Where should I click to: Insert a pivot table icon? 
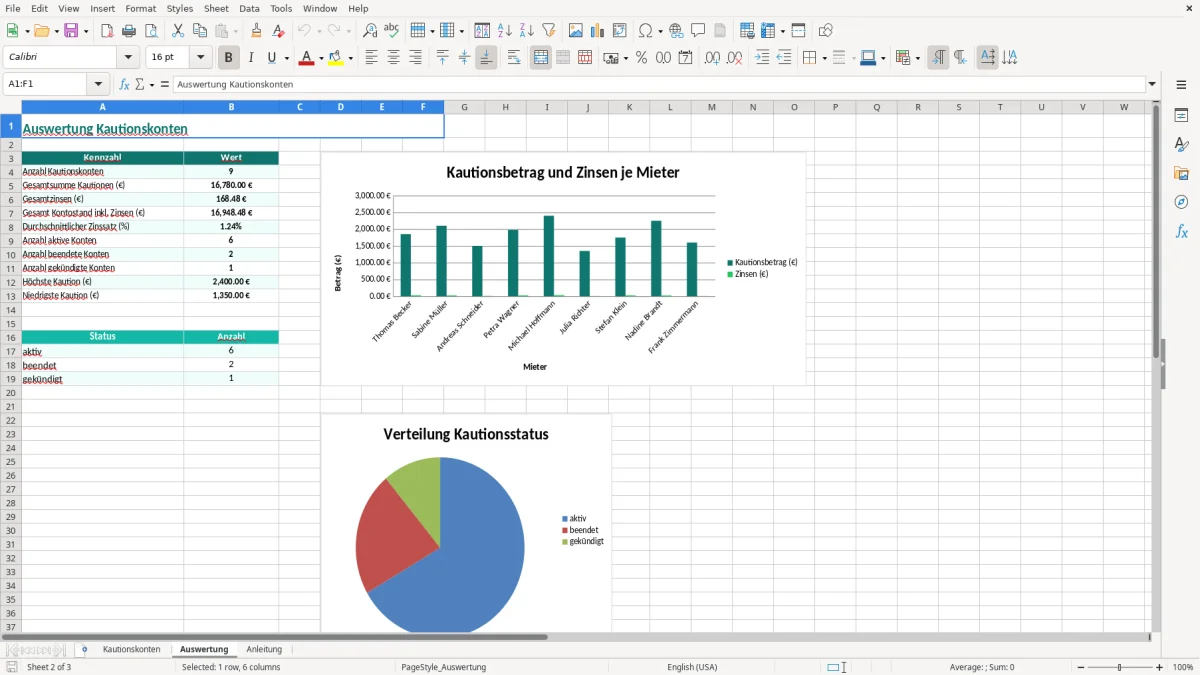[x=620, y=31]
